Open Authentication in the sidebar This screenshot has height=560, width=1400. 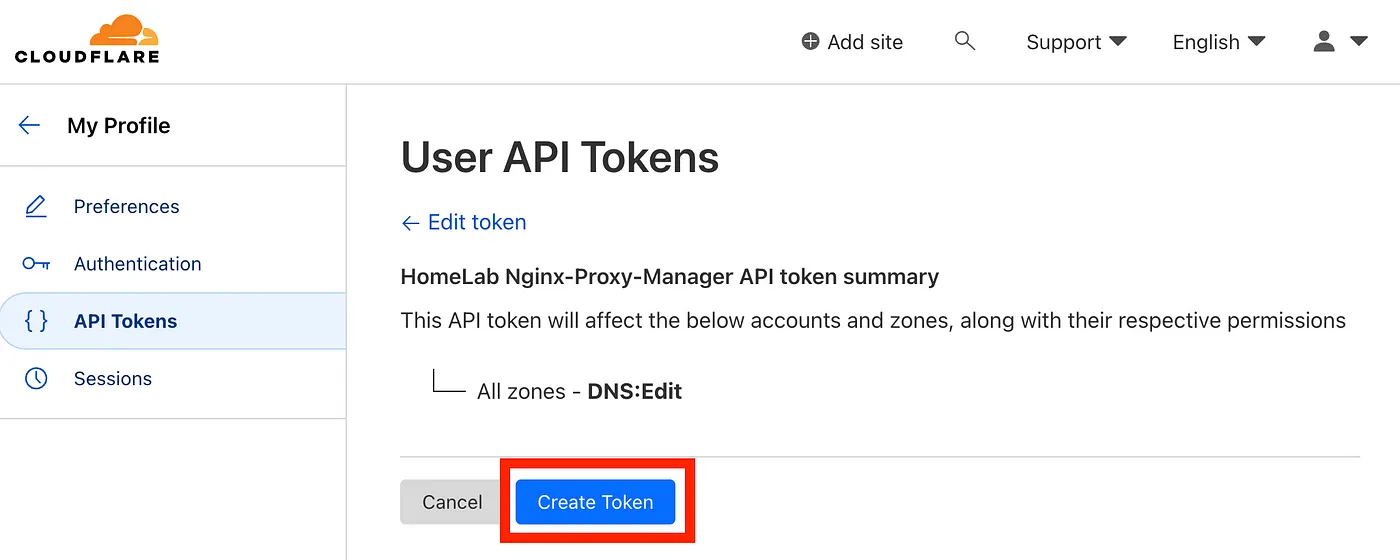point(137,264)
